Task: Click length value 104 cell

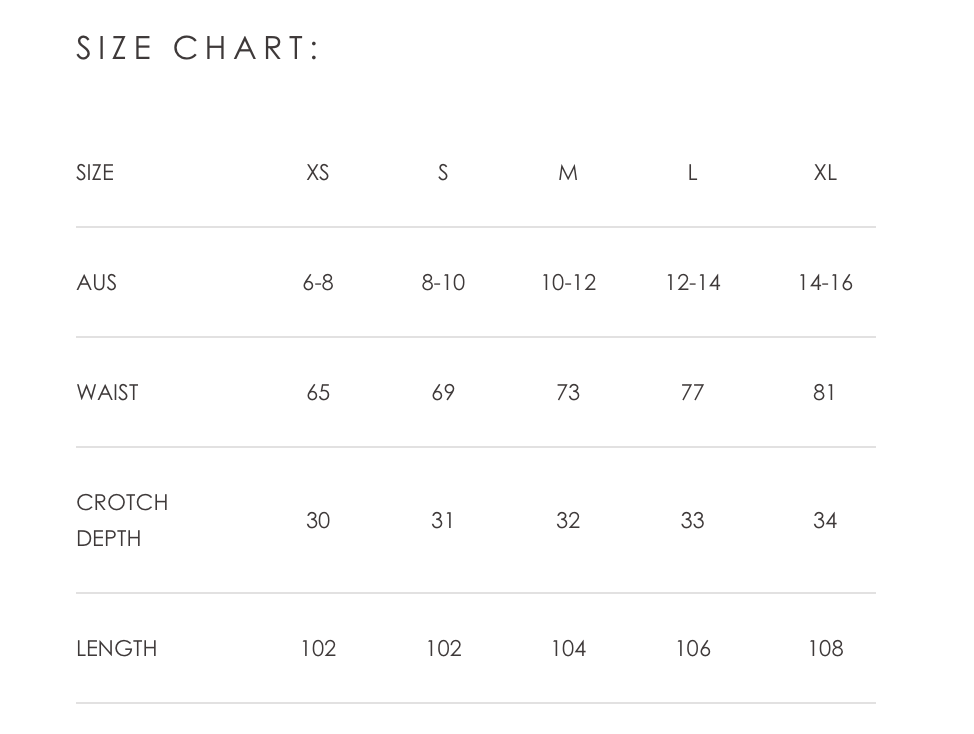Action: click(568, 649)
